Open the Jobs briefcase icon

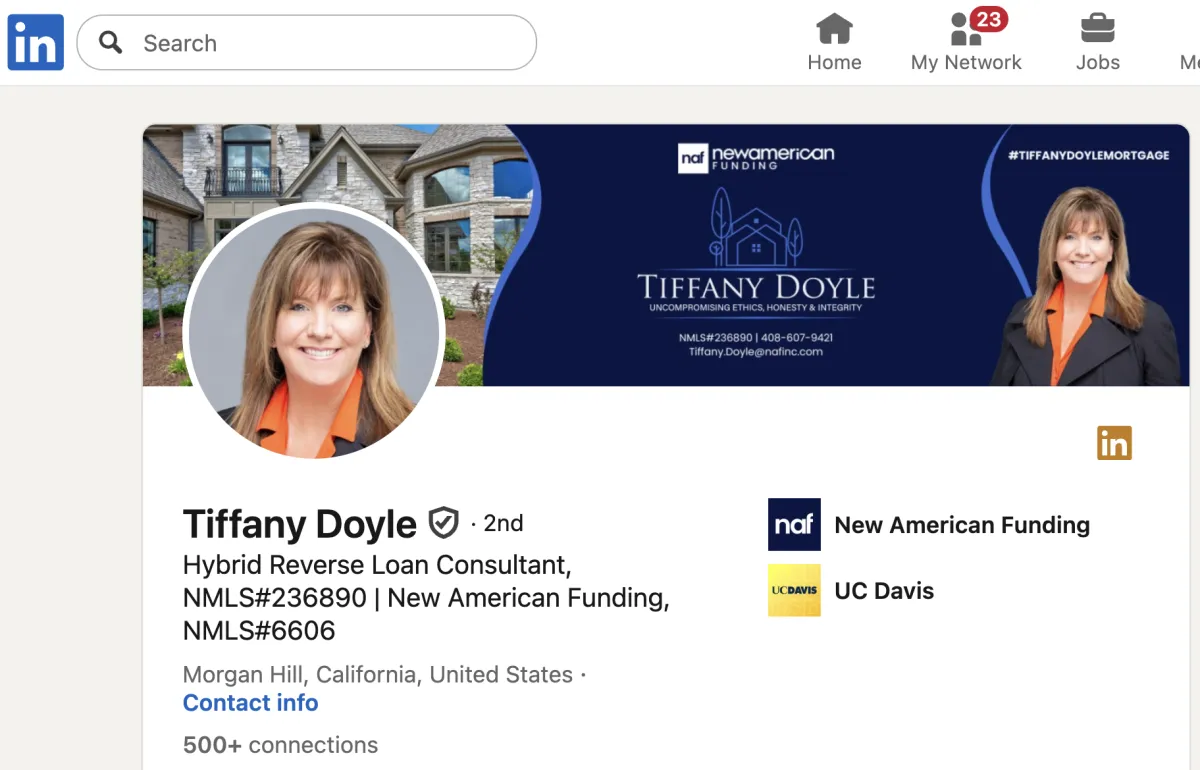[x=1097, y=28]
